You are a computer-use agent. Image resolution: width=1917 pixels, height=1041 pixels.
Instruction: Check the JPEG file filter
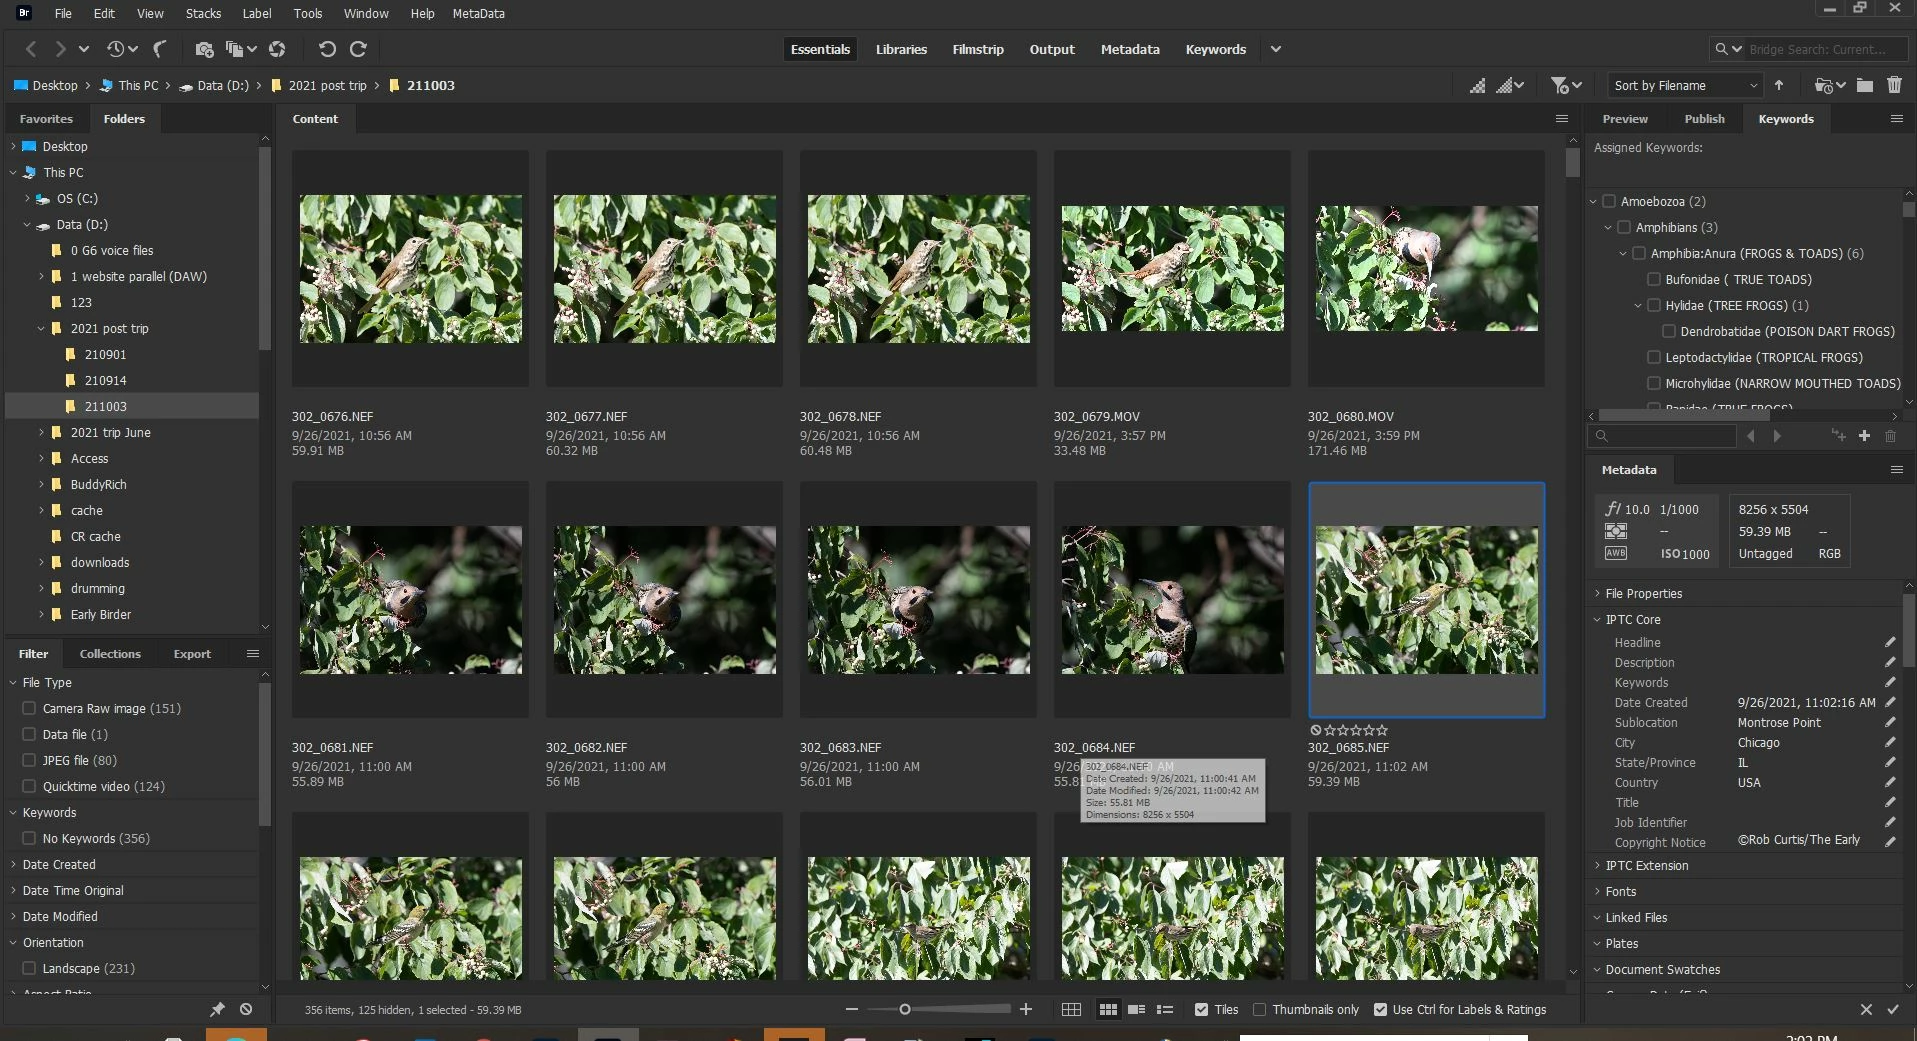29,761
